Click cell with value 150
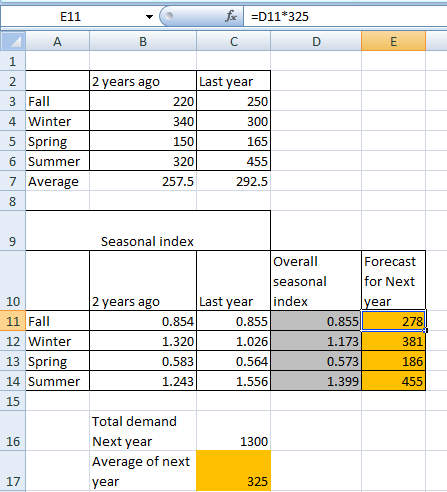The image size is (447, 492). pos(143,141)
